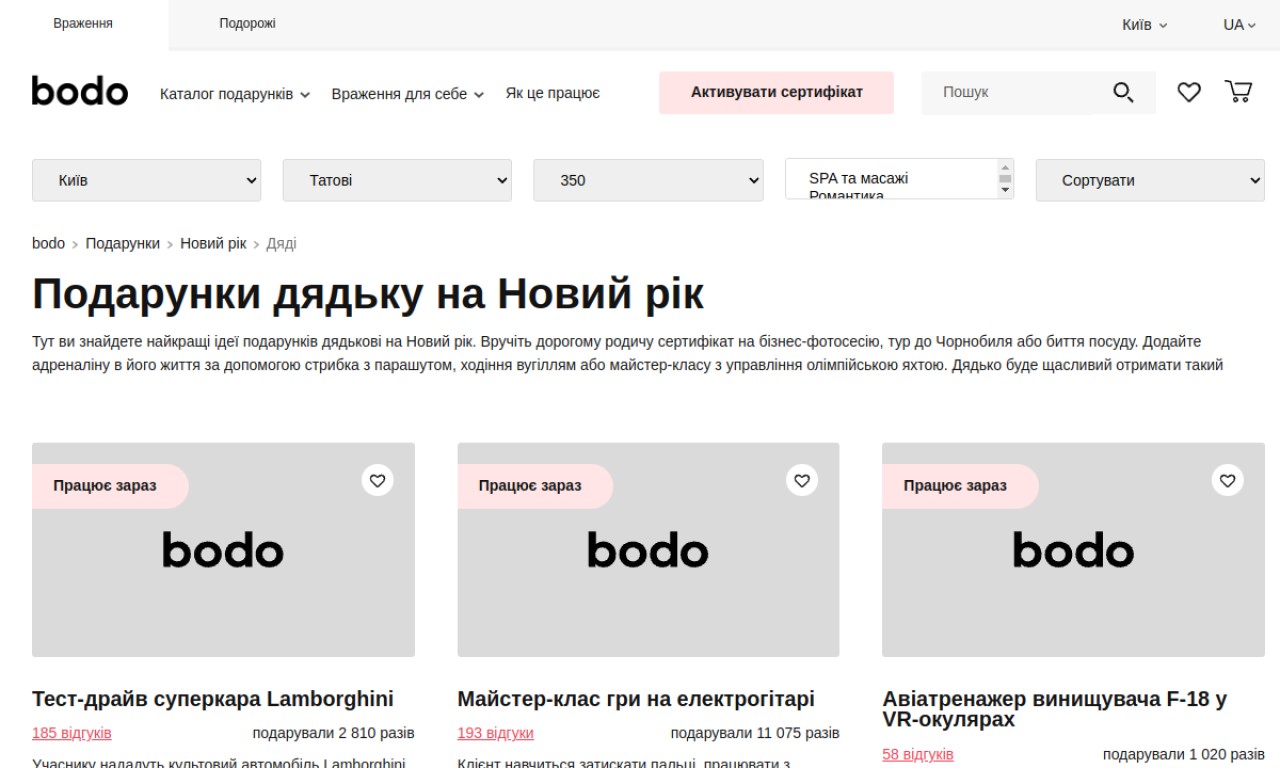The image size is (1280, 768).
Task: Go to Подарунки breadcrumb link
Action: point(122,243)
